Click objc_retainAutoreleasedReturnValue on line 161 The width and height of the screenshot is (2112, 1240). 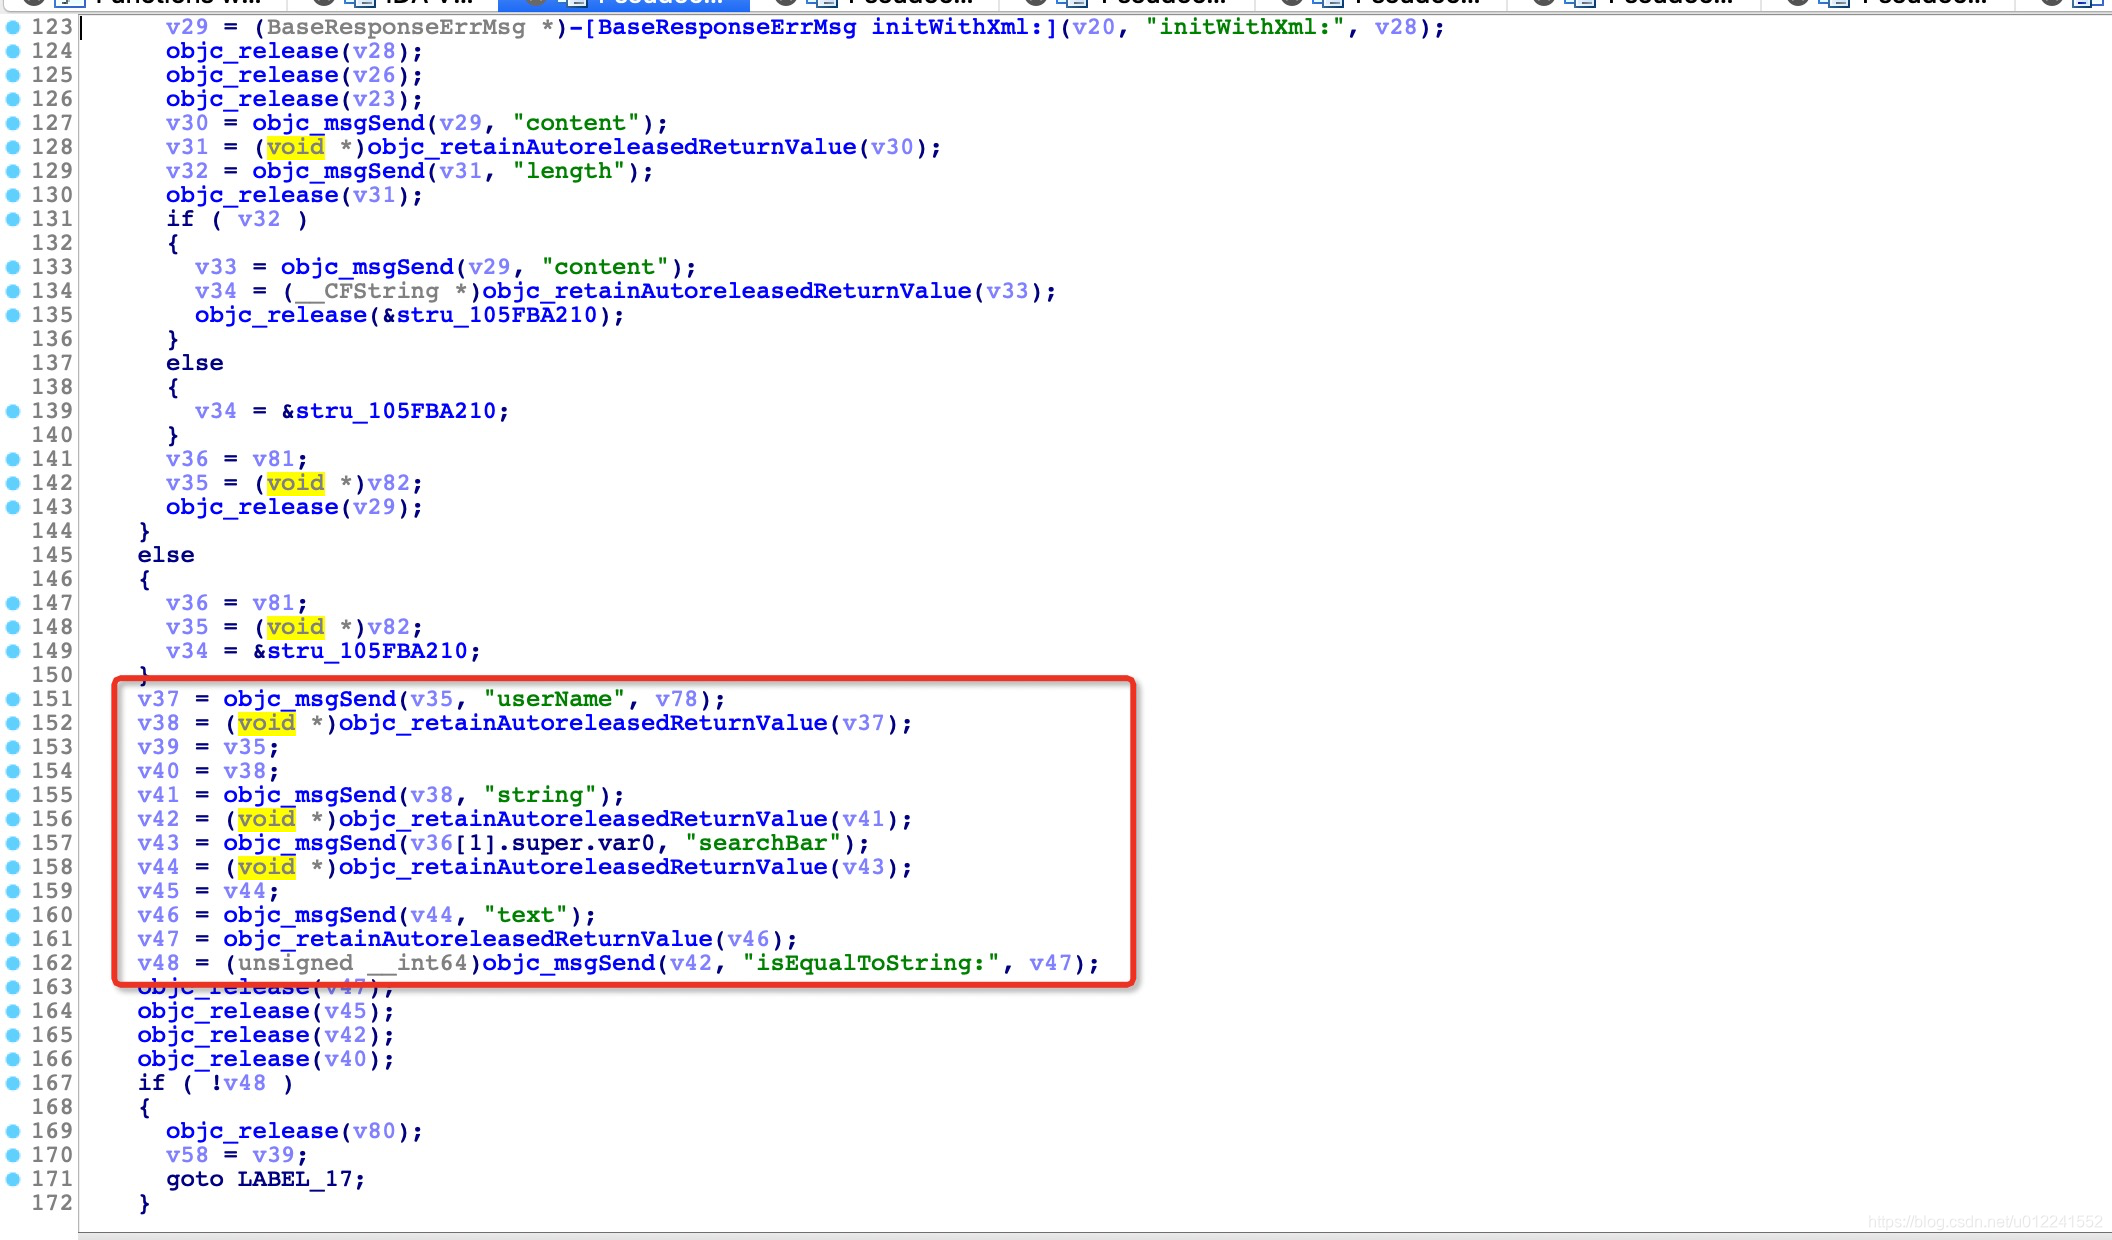tap(467, 939)
